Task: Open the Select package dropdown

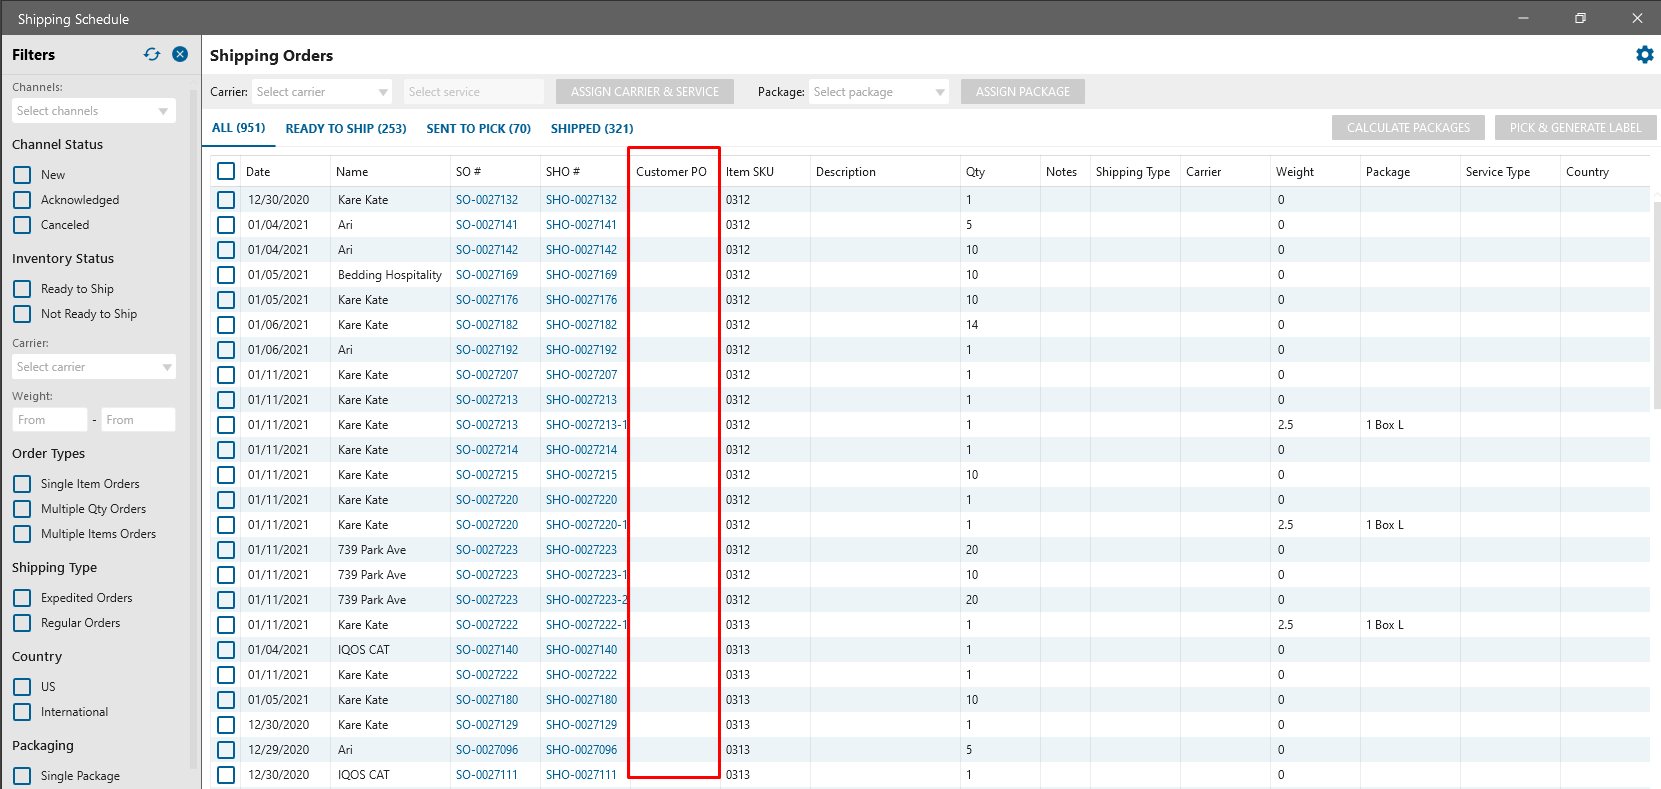Action: click(879, 92)
